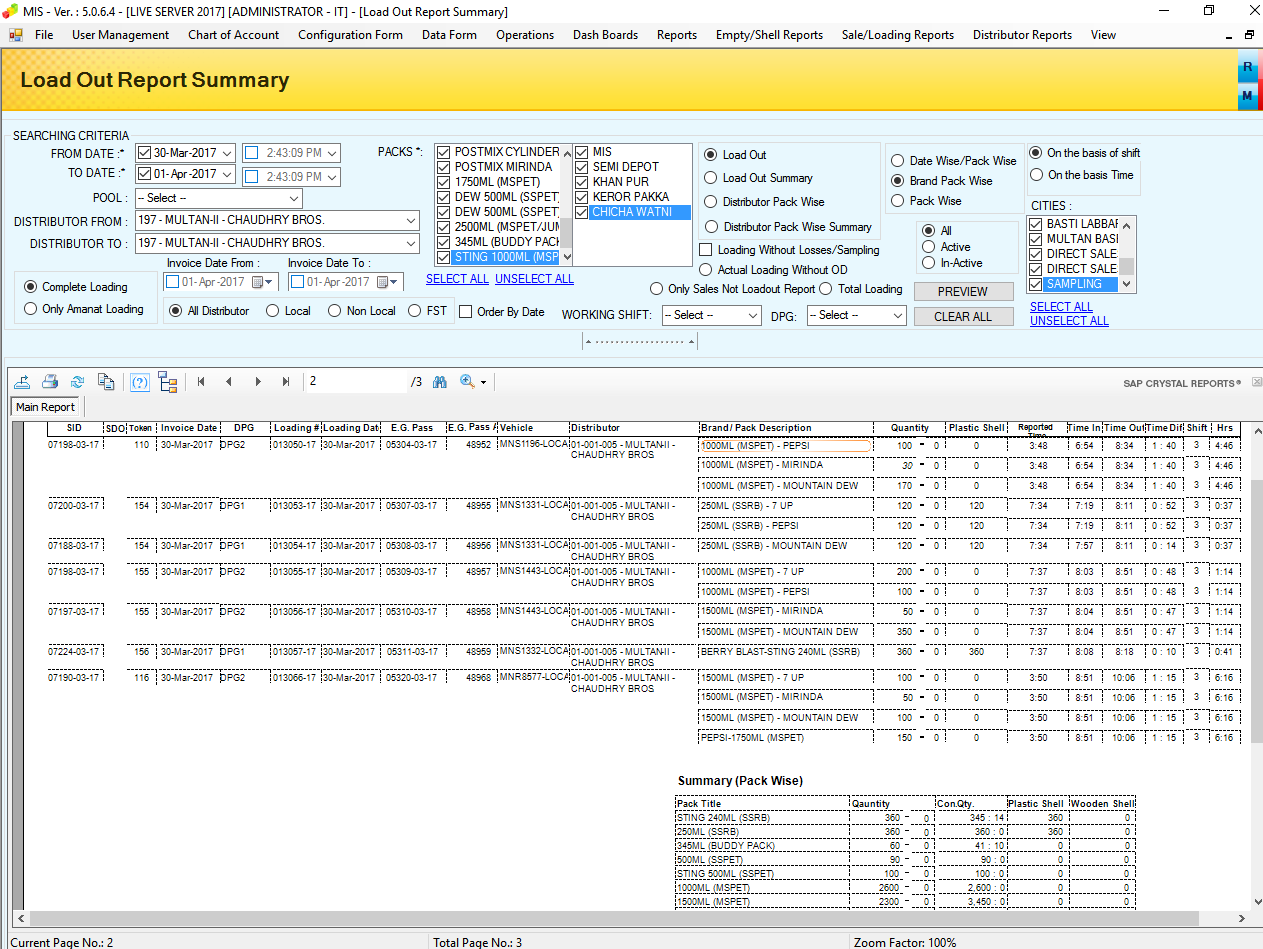
Task: Switch to the Main Report tab
Action: [x=44, y=407]
